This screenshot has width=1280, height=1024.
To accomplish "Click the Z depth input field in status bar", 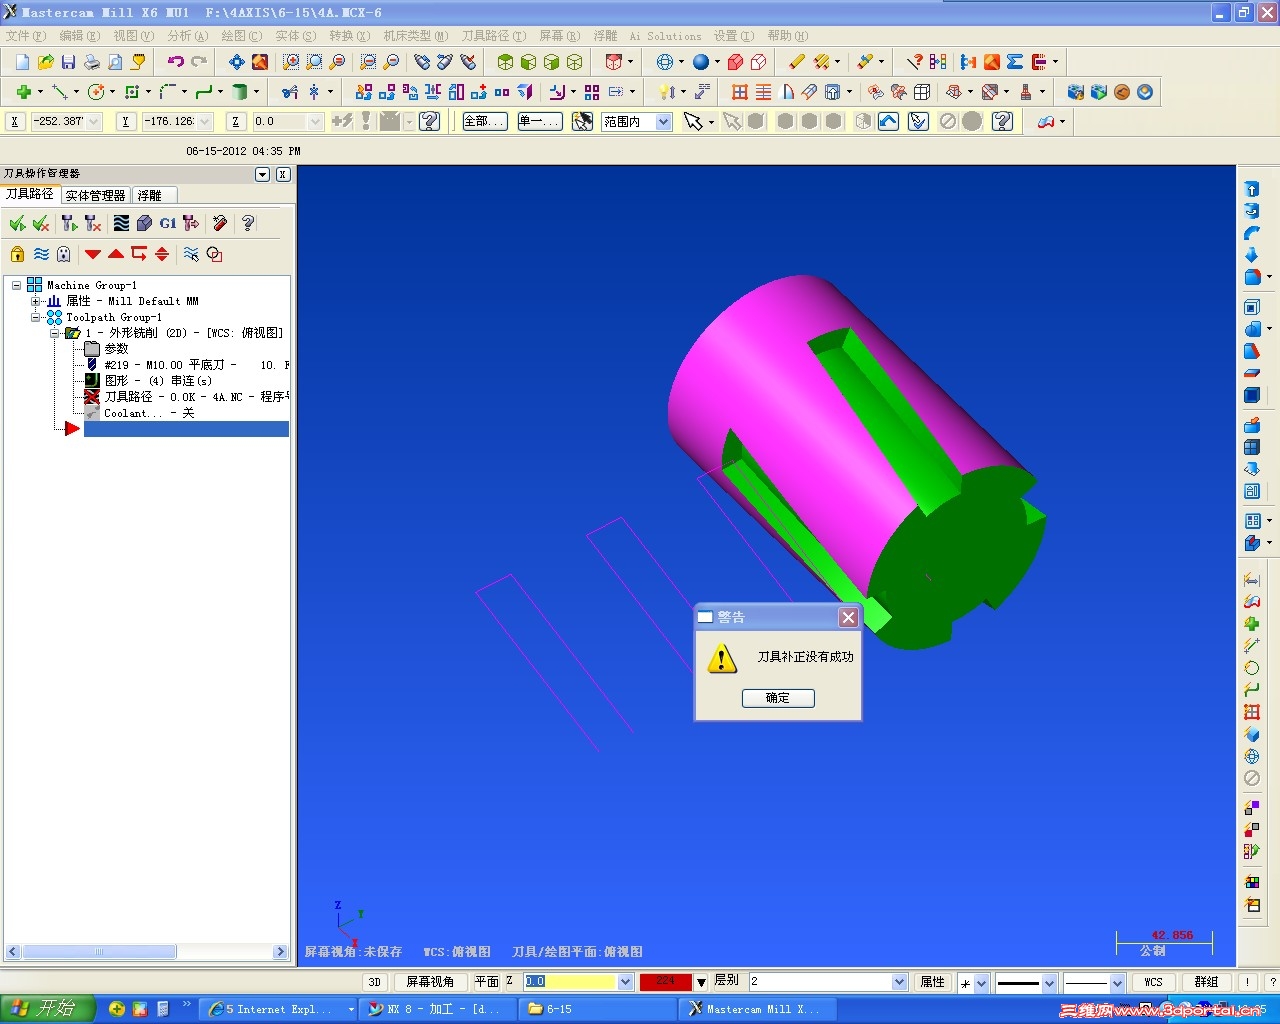I will [571, 982].
